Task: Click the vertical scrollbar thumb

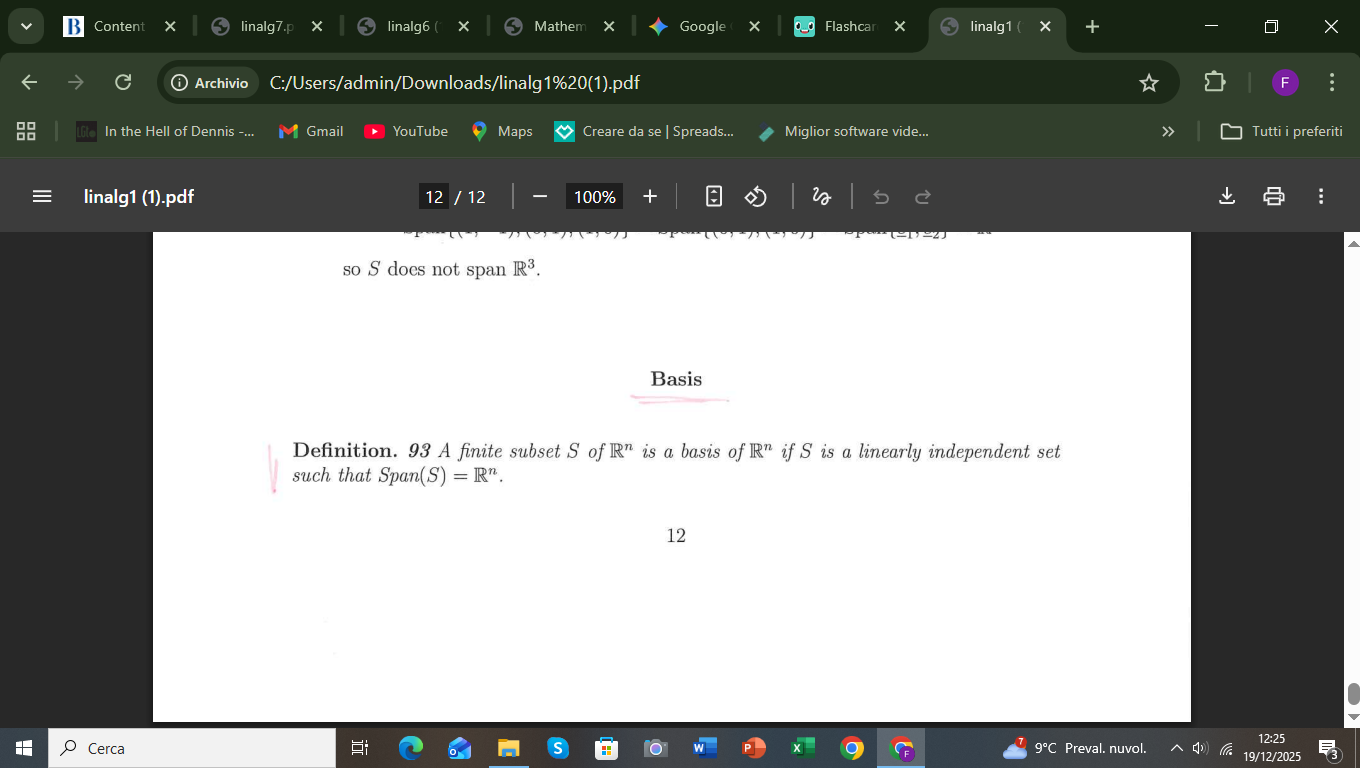Action: tap(1354, 694)
